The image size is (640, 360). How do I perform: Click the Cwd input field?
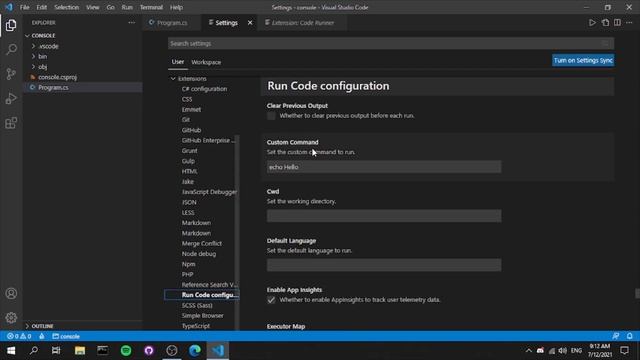(384, 216)
